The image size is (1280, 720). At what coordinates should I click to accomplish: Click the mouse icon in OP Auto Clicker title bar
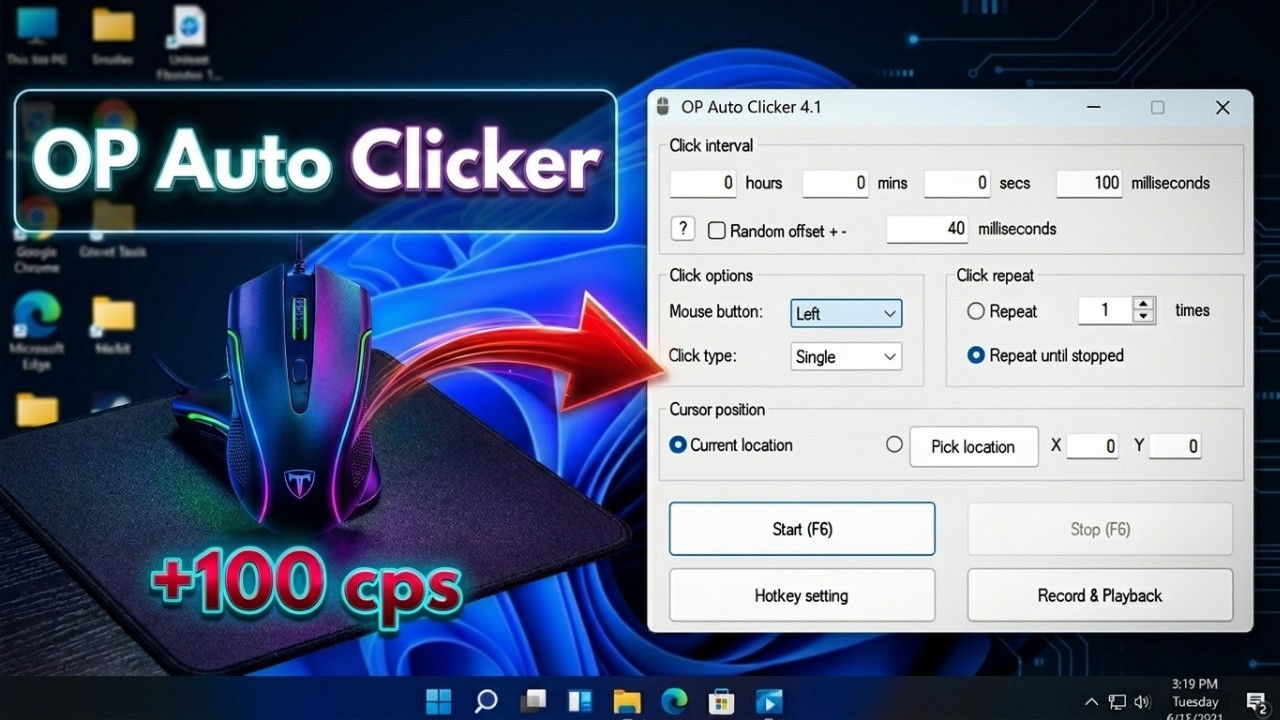[x=664, y=107]
